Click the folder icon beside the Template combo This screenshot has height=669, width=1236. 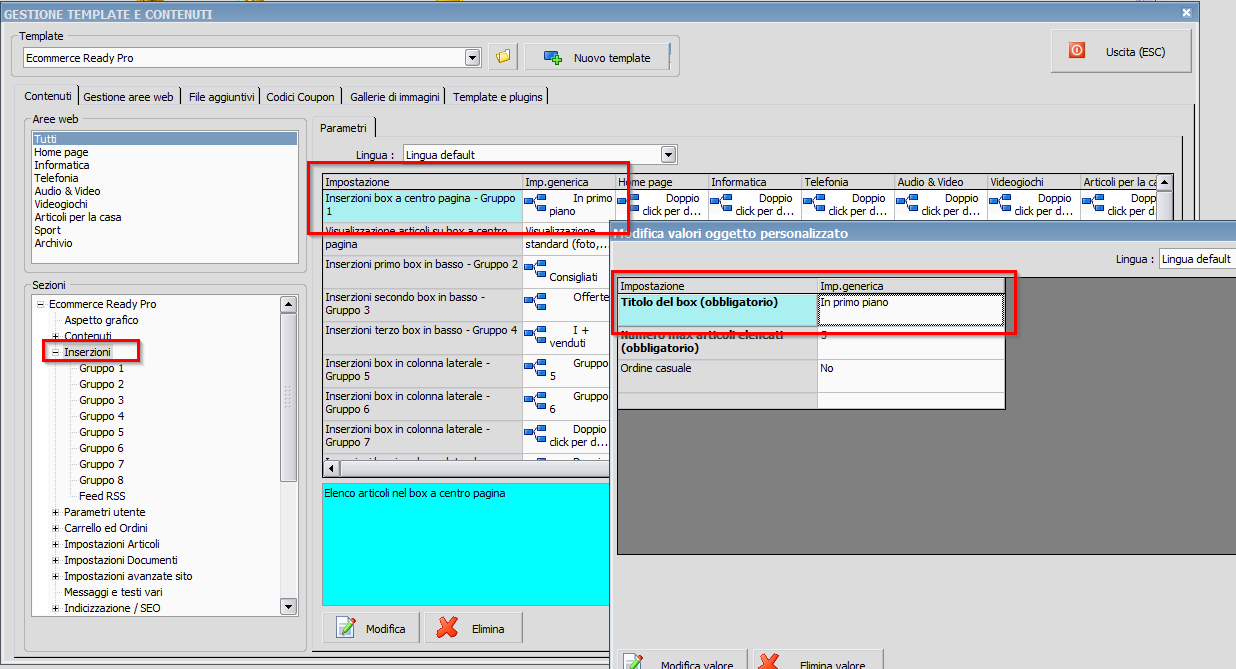point(503,57)
